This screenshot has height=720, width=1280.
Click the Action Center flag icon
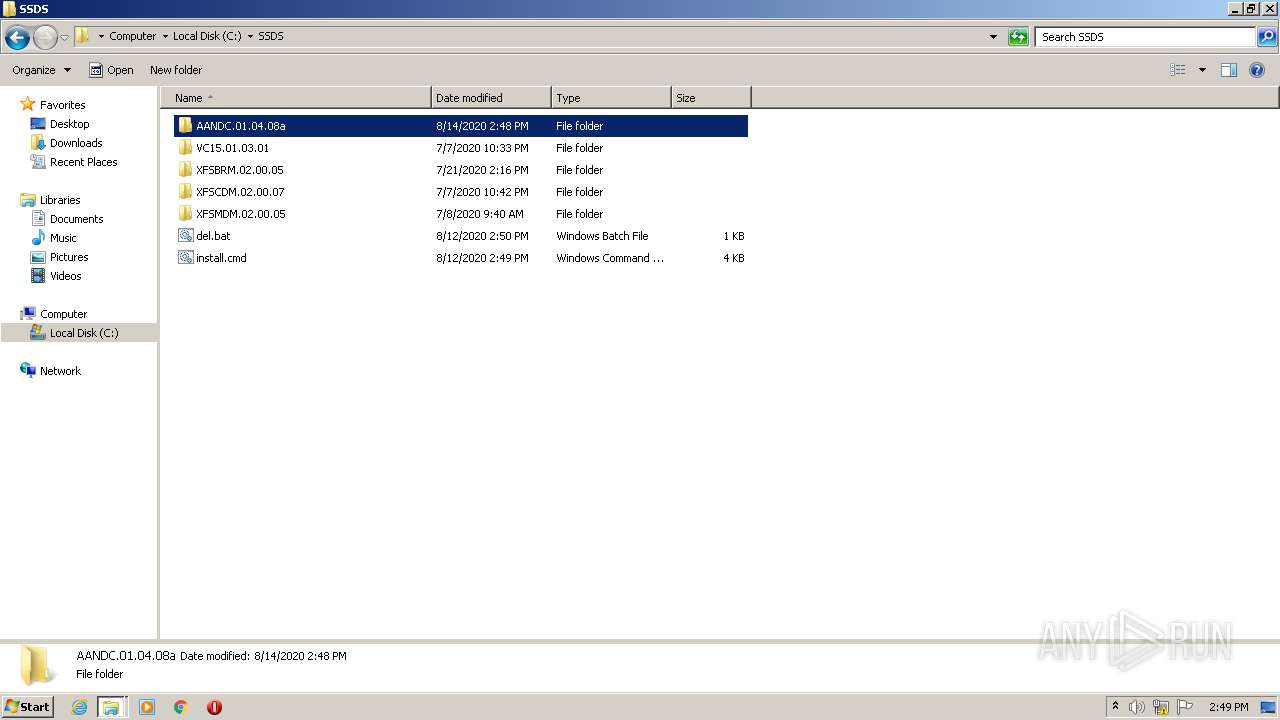click(x=1185, y=707)
